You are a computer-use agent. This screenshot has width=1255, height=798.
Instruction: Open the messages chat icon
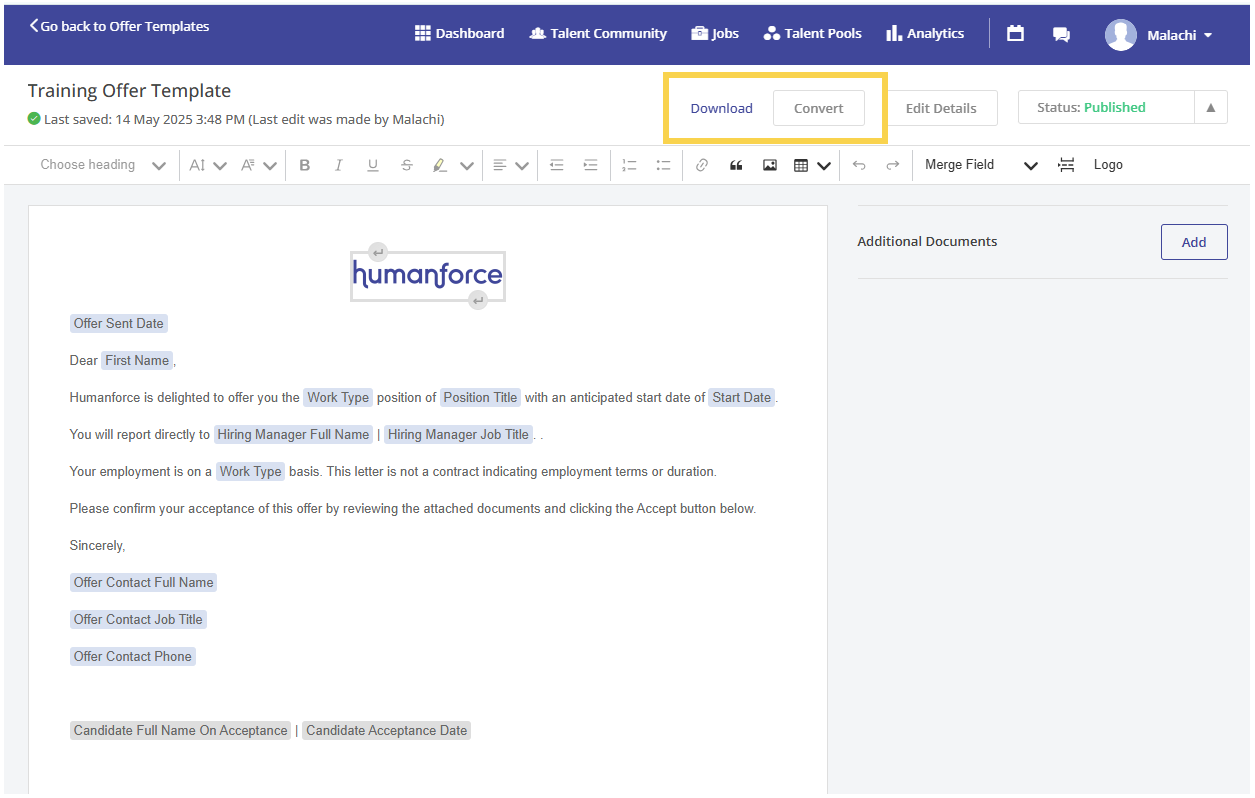click(x=1061, y=34)
